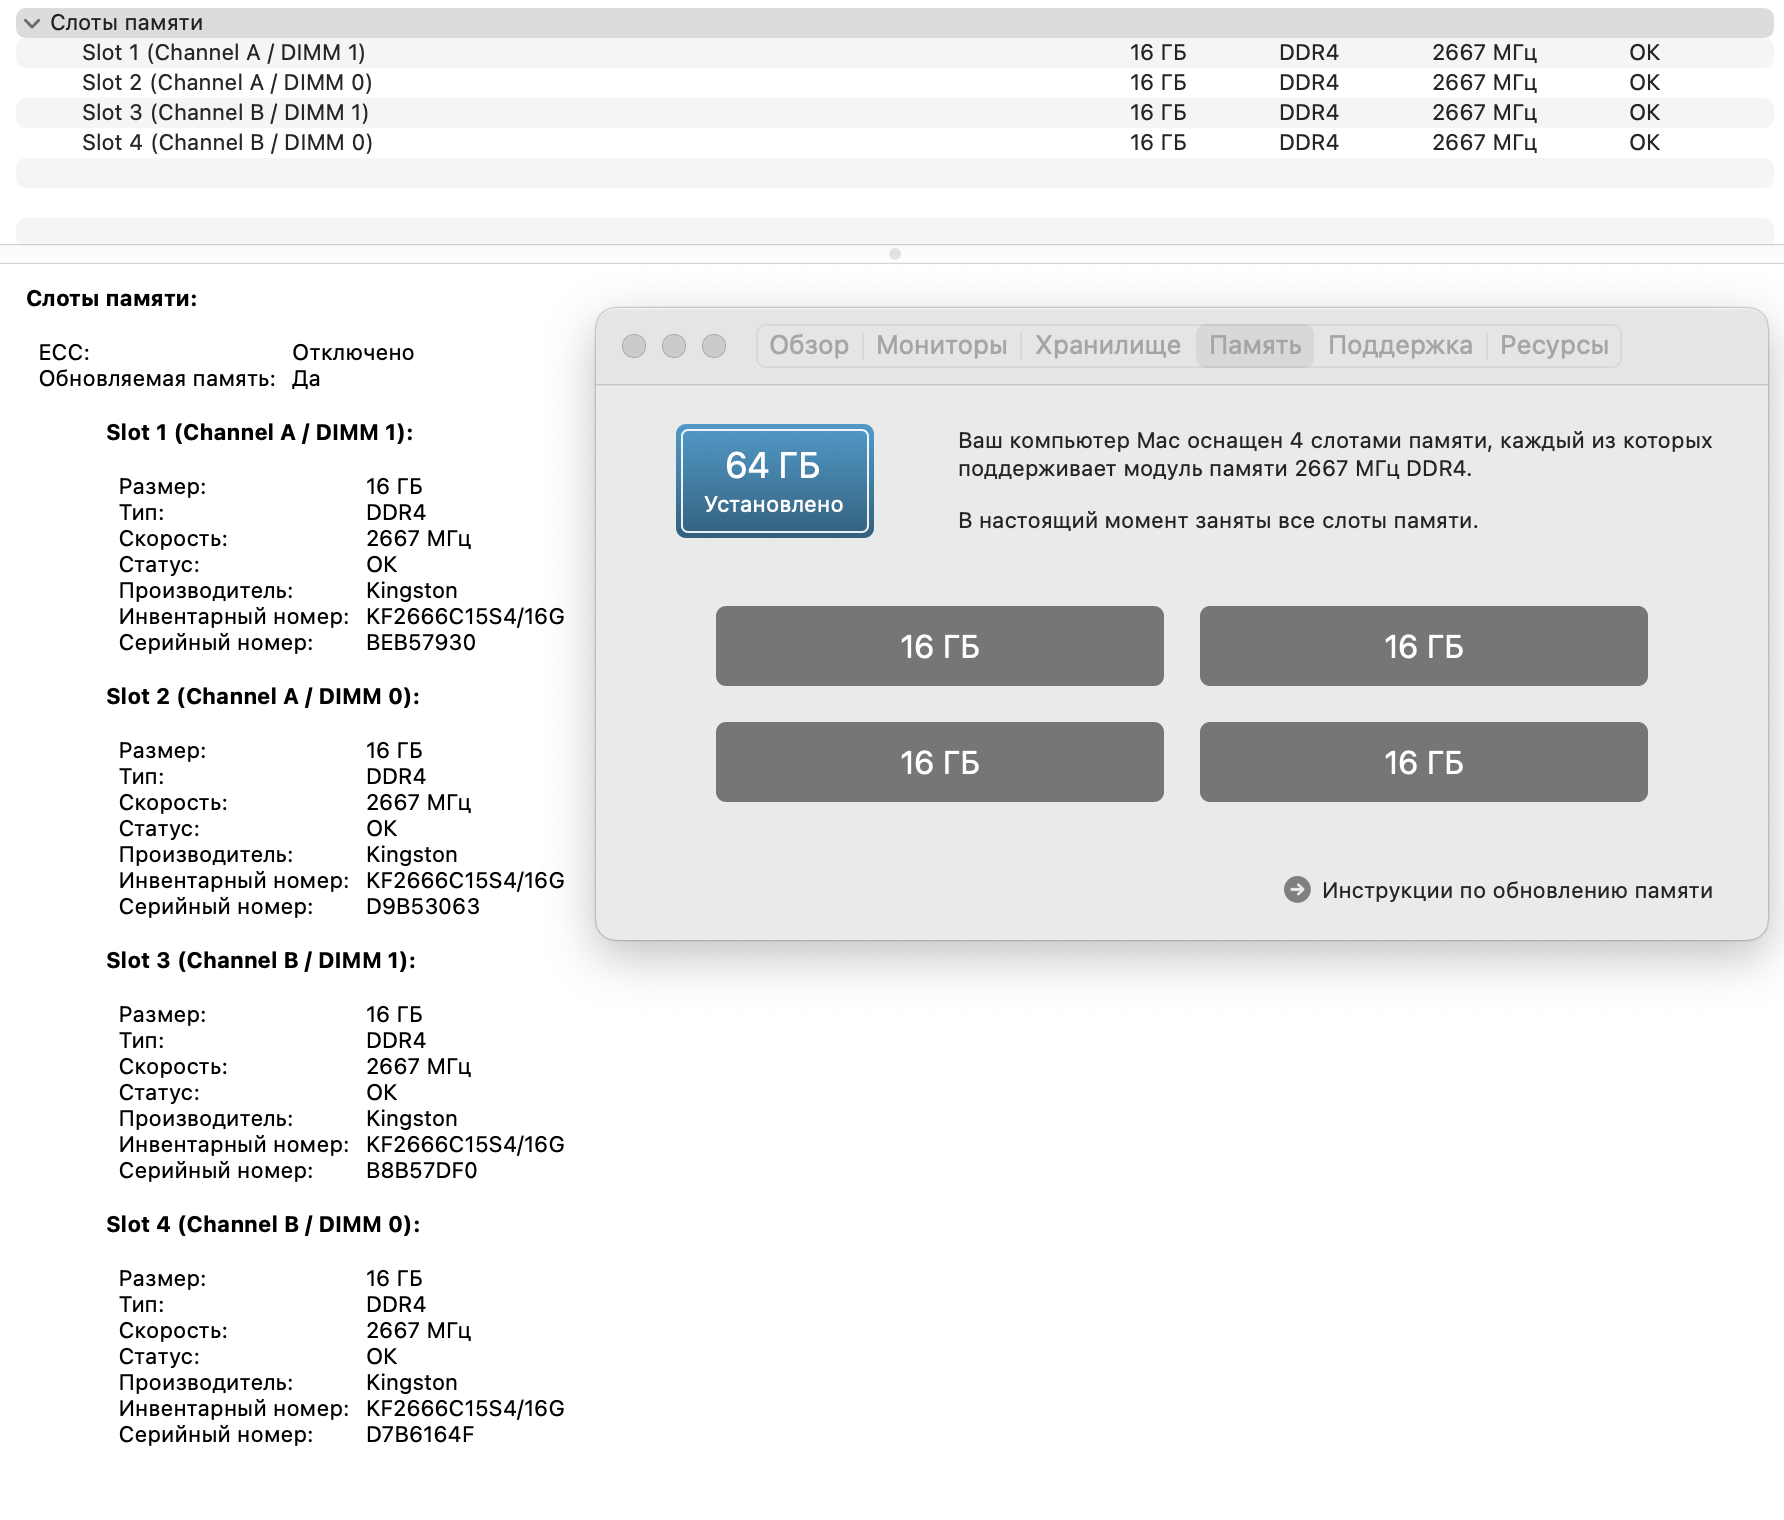Open the Инструкции по обновлению памяти link
The width and height of the screenshot is (1784, 1520).
coord(1517,890)
